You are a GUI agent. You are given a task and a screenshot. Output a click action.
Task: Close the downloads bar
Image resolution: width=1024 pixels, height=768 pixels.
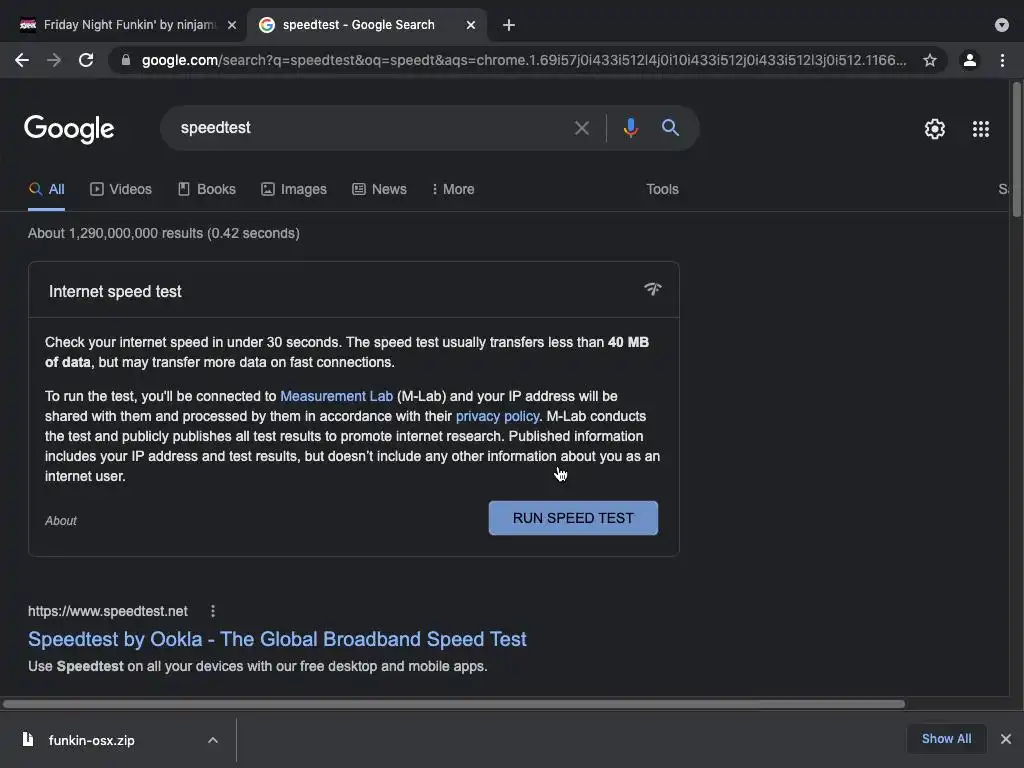coord(1006,739)
